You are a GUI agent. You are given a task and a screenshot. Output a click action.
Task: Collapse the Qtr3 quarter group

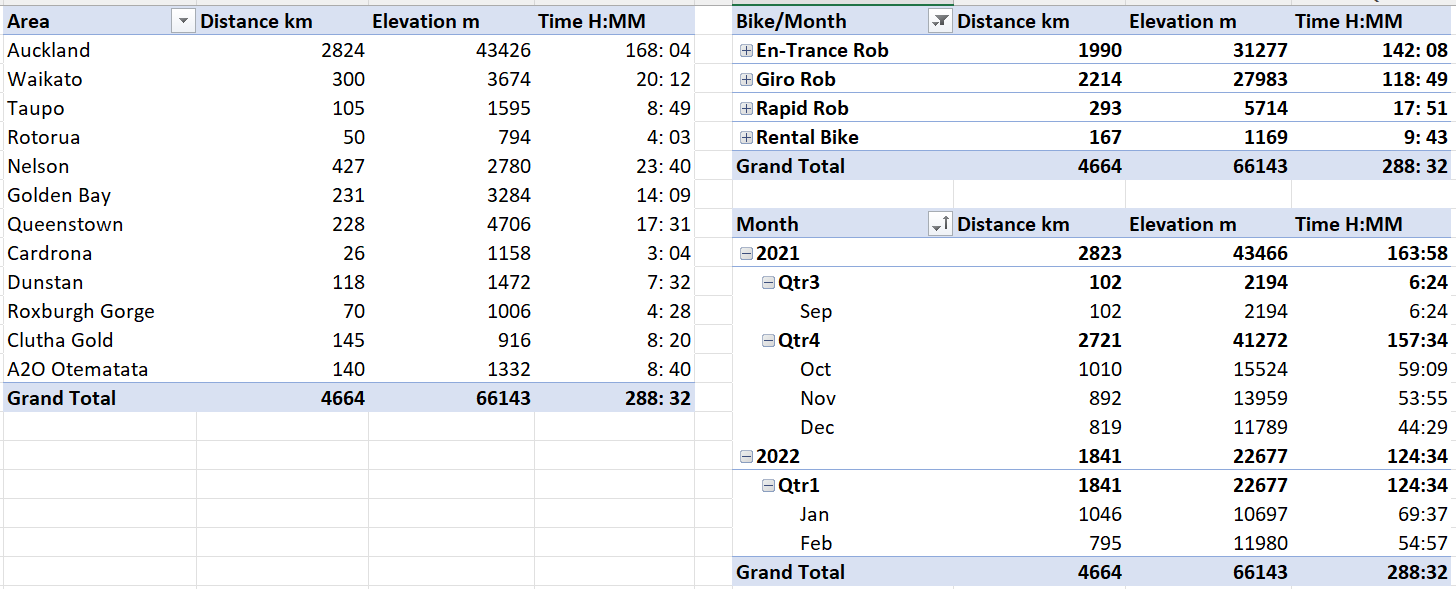tap(768, 283)
